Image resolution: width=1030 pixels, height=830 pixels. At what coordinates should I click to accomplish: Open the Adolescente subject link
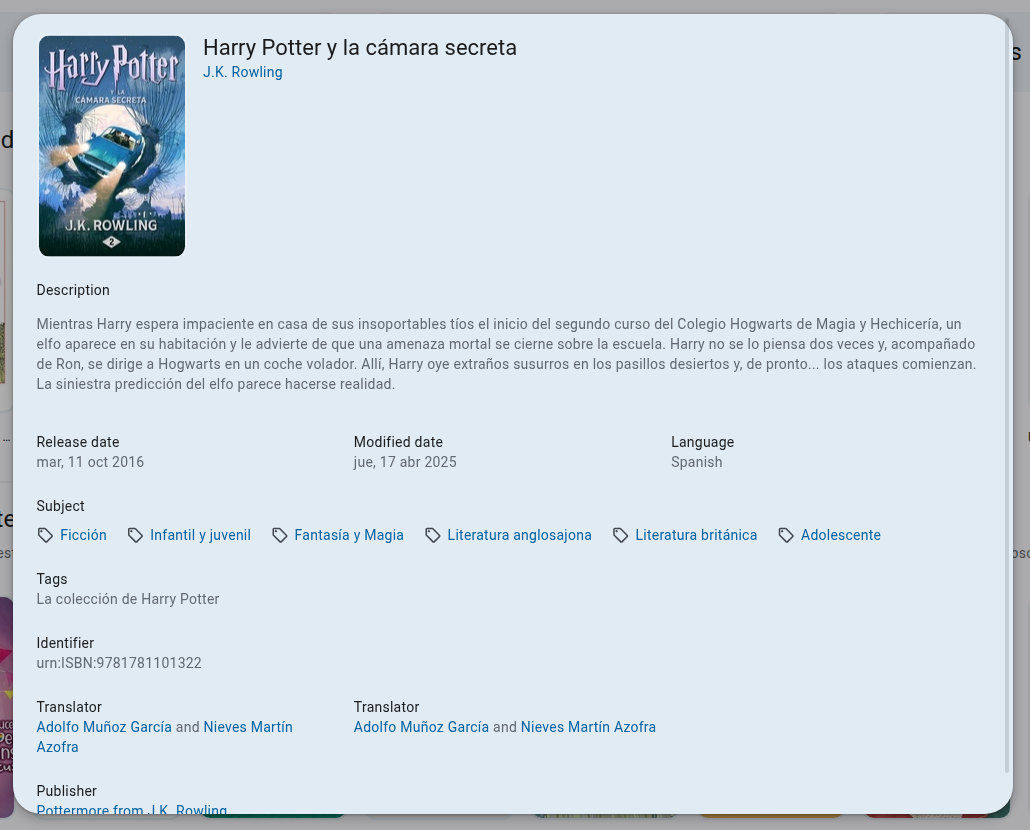click(x=840, y=535)
